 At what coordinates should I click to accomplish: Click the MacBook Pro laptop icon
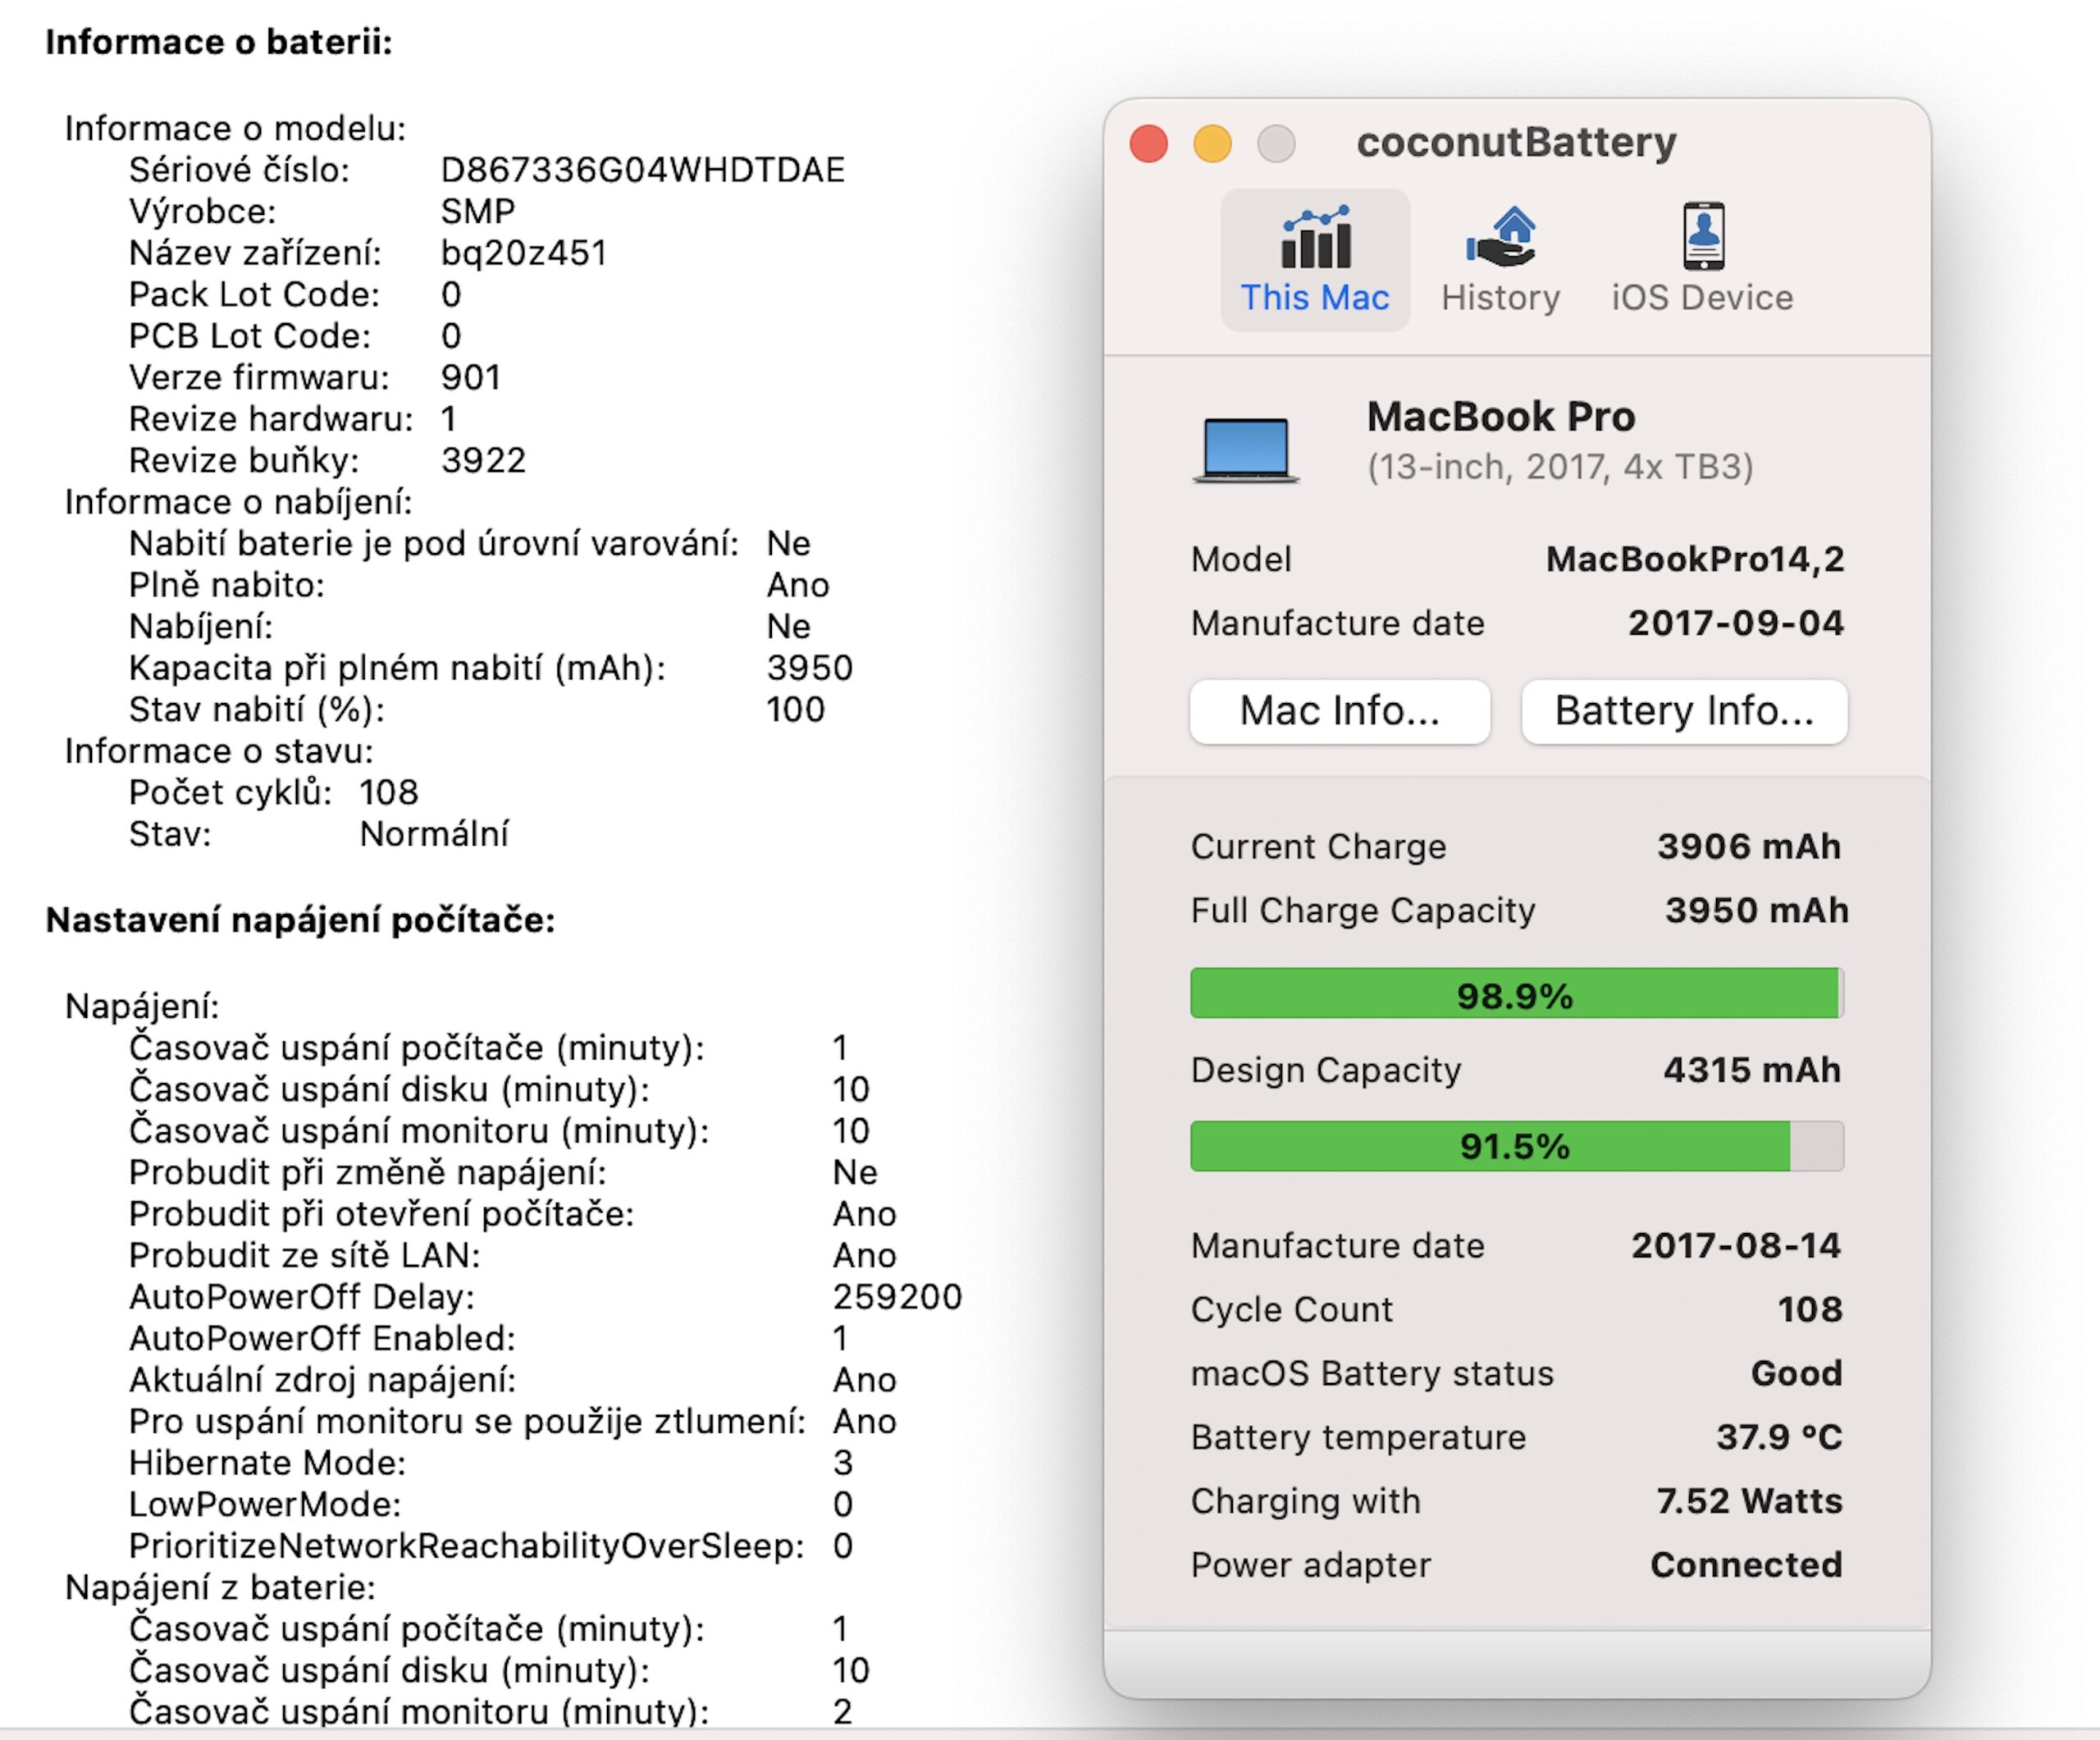1246,450
